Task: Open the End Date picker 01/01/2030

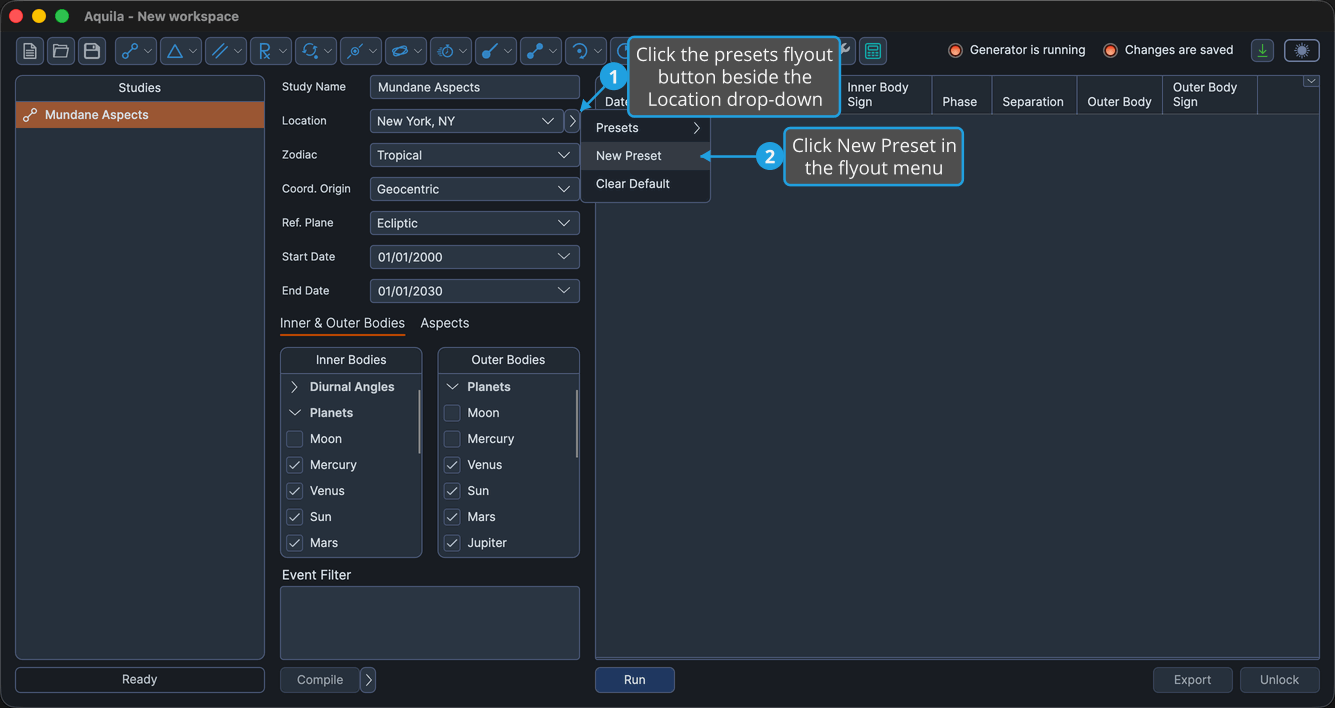Action: 474,291
